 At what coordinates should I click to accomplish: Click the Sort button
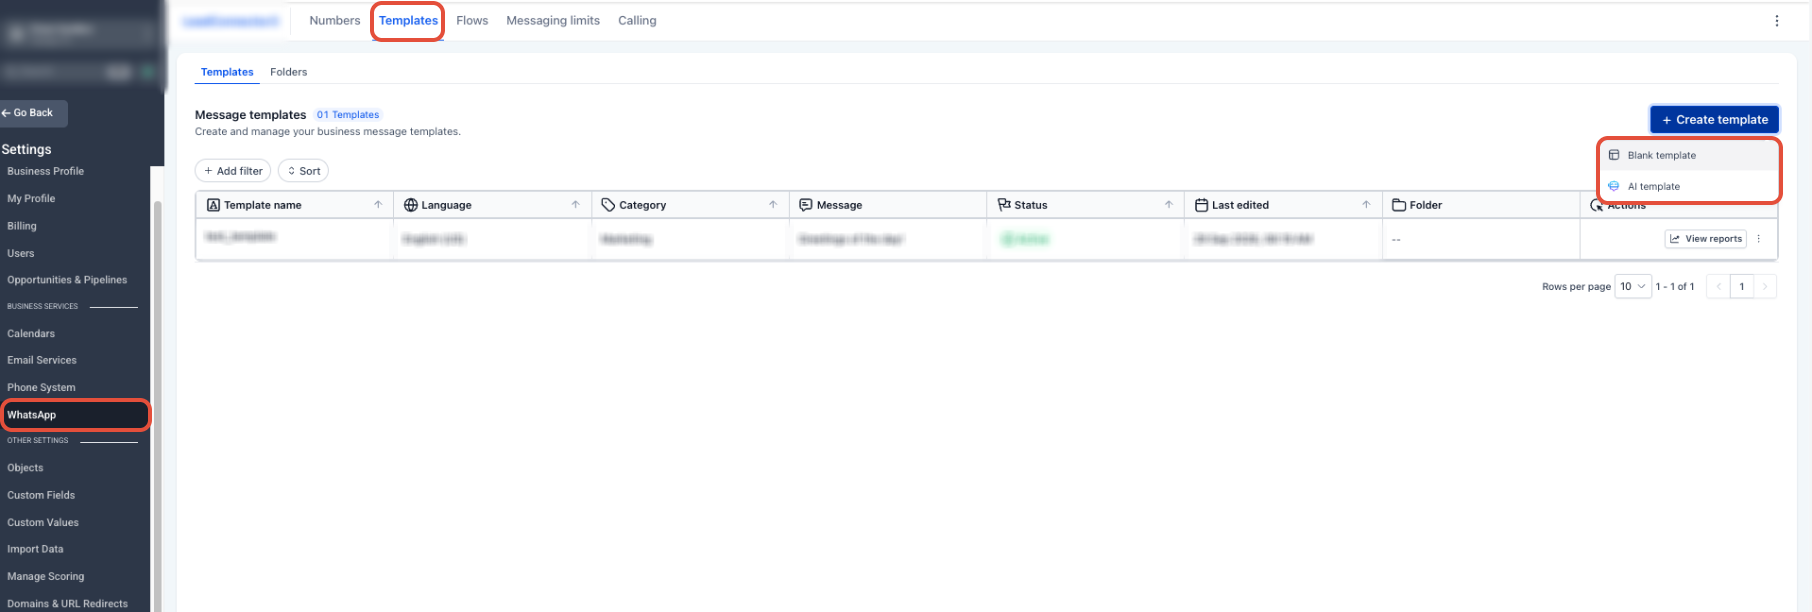point(304,171)
